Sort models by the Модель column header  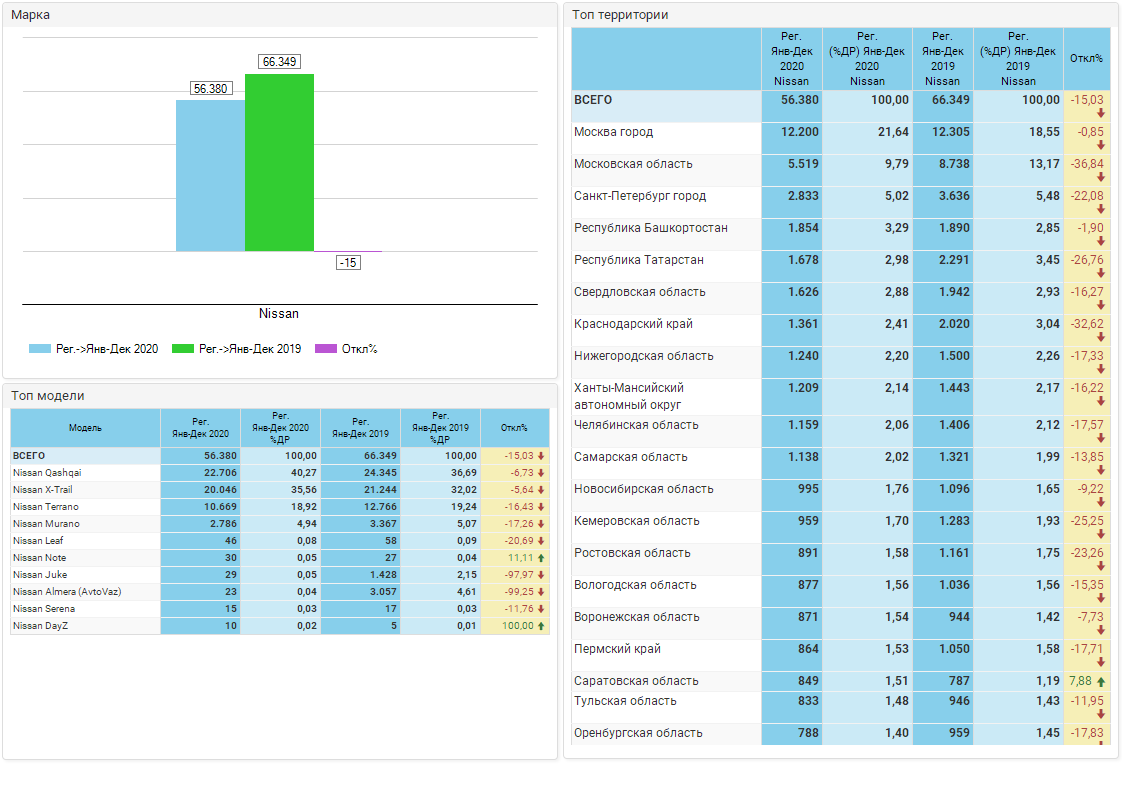coord(85,428)
